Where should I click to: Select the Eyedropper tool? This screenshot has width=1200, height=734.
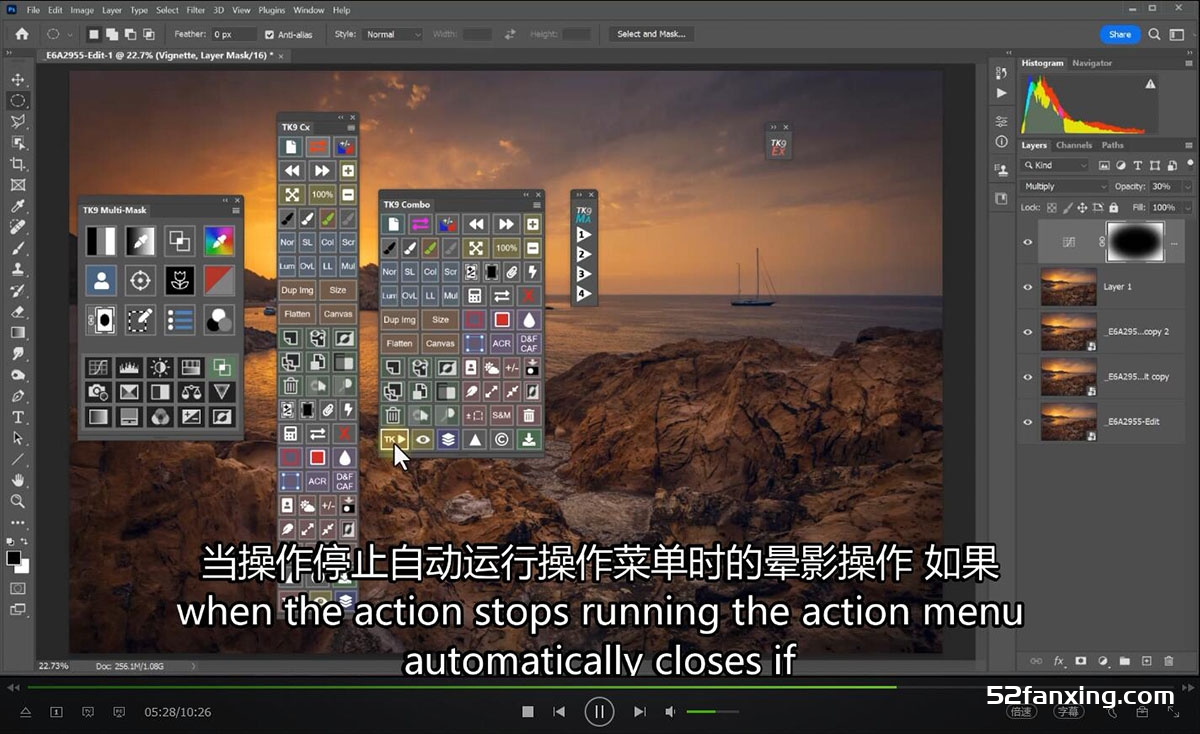point(18,206)
